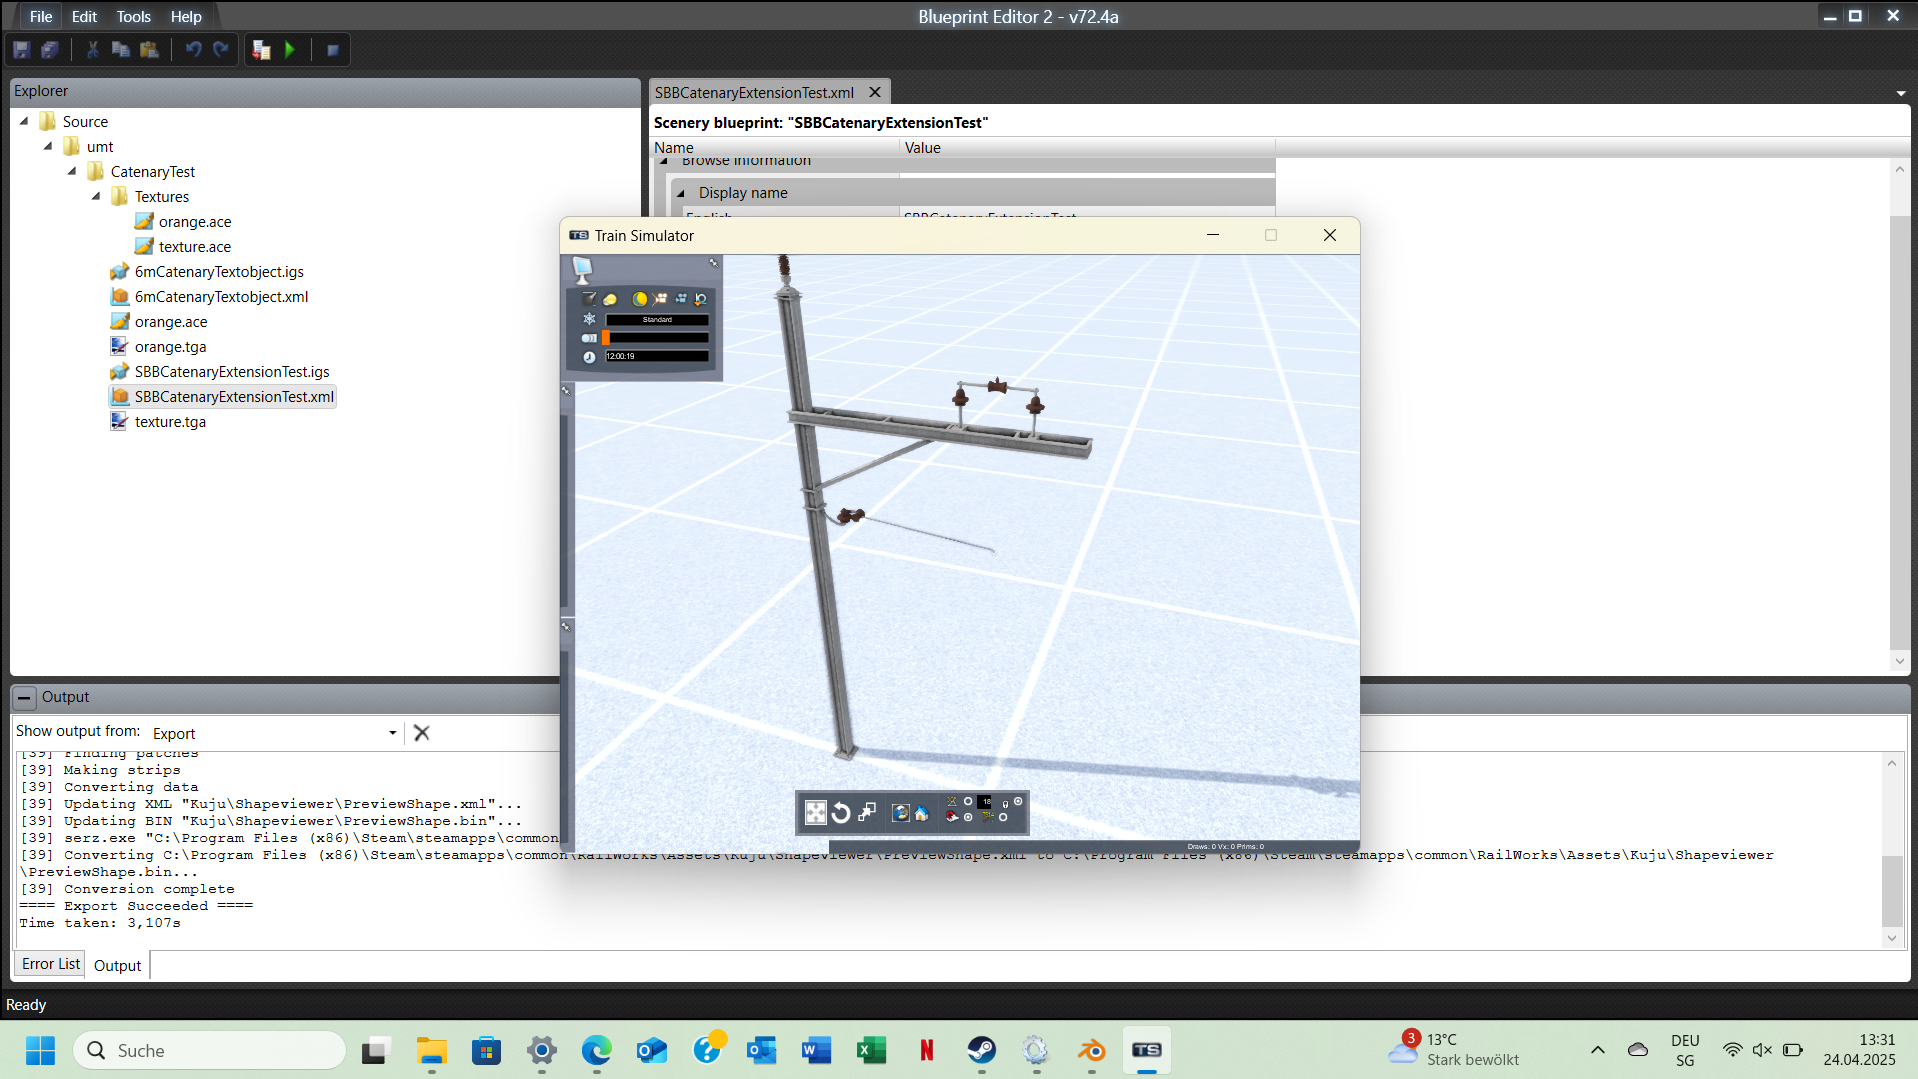The image size is (1918, 1079).
Task: Open Steam from the Windows taskbar
Action: point(981,1050)
